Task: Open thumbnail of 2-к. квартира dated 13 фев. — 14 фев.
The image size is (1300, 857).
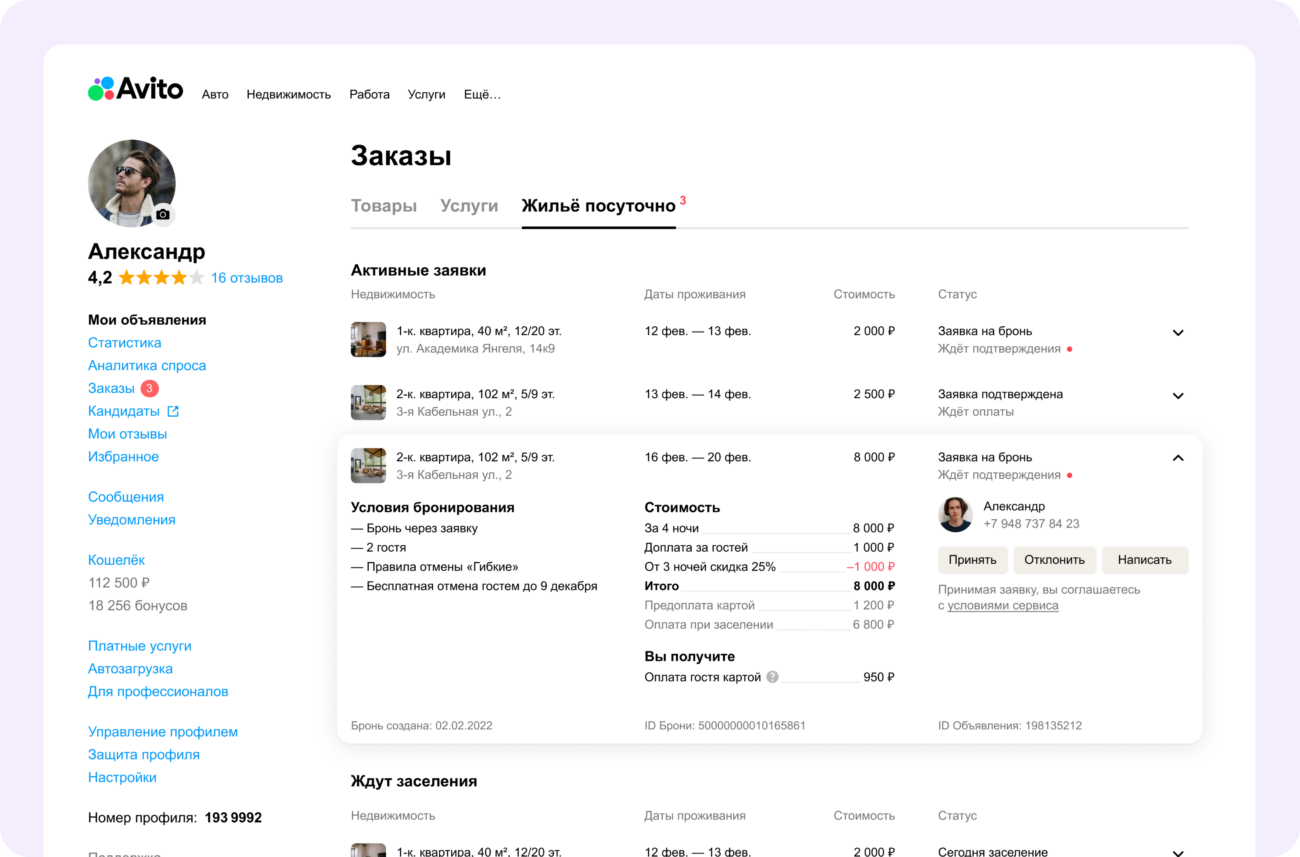Action: coord(368,402)
